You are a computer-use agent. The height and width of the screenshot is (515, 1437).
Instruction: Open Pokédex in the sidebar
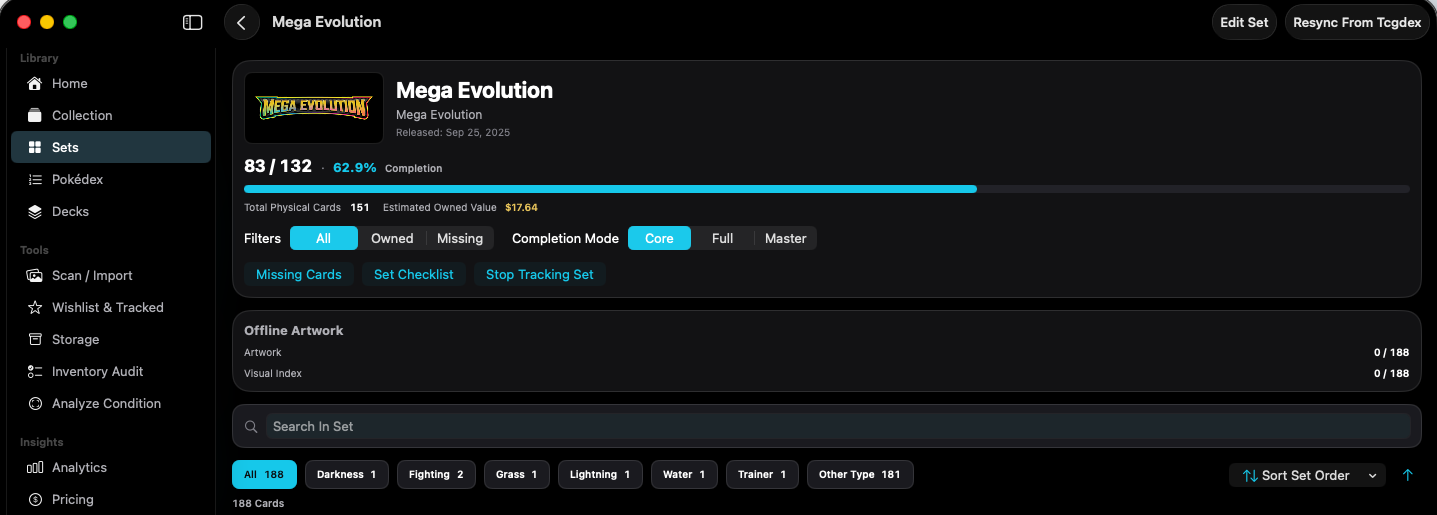(111, 179)
